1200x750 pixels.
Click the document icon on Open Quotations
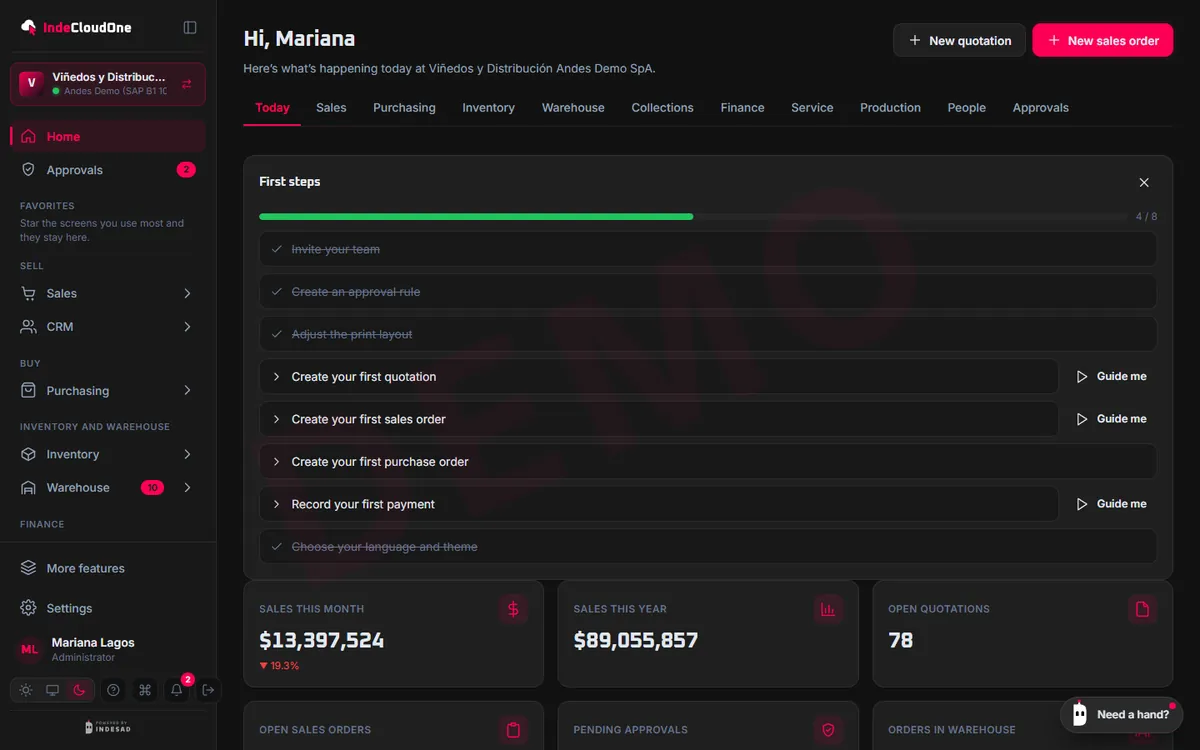pyautogui.click(x=1142, y=609)
